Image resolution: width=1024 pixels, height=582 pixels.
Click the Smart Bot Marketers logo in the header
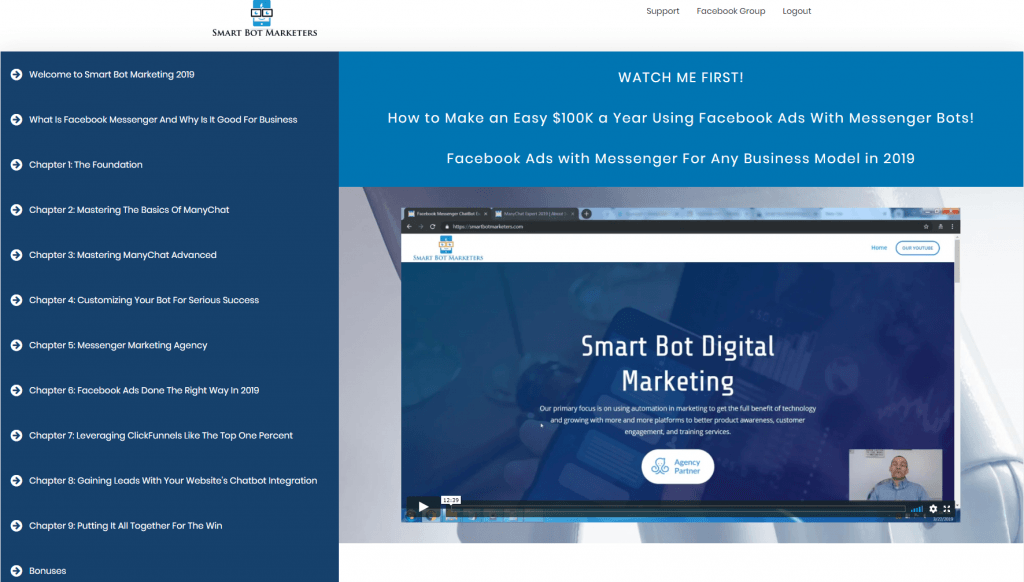click(264, 19)
